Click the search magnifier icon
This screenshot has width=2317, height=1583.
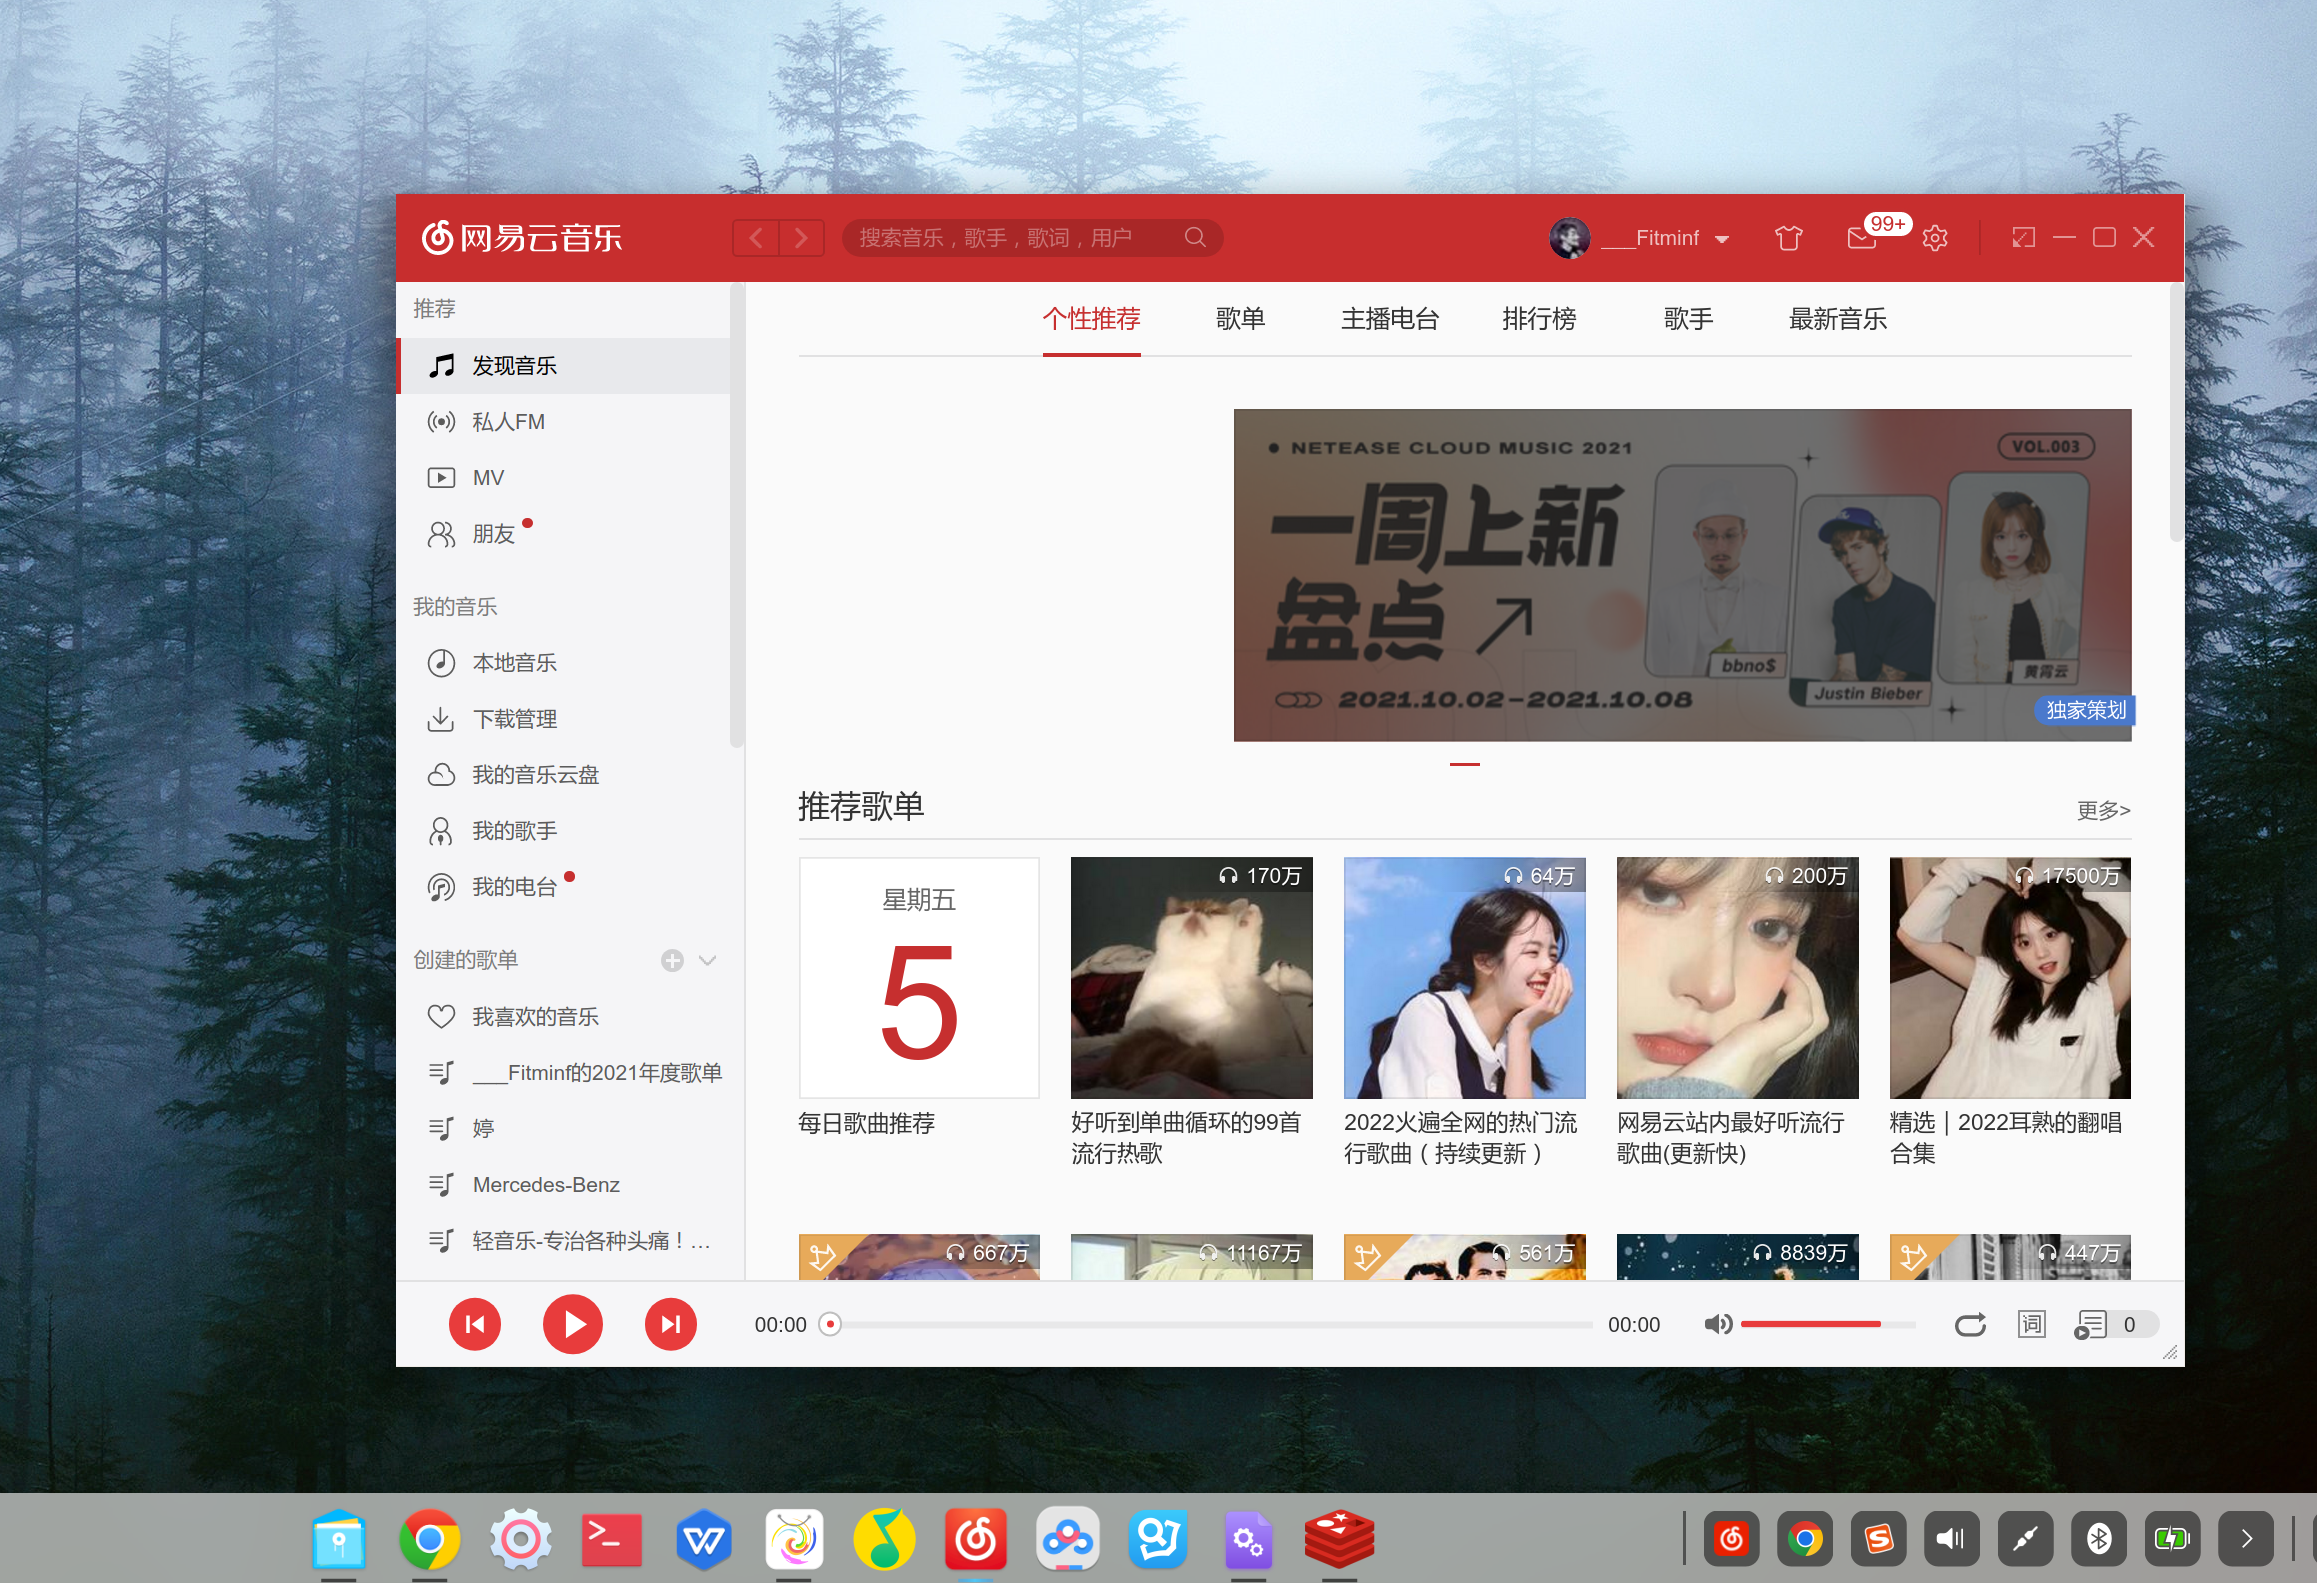point(1195,238)
